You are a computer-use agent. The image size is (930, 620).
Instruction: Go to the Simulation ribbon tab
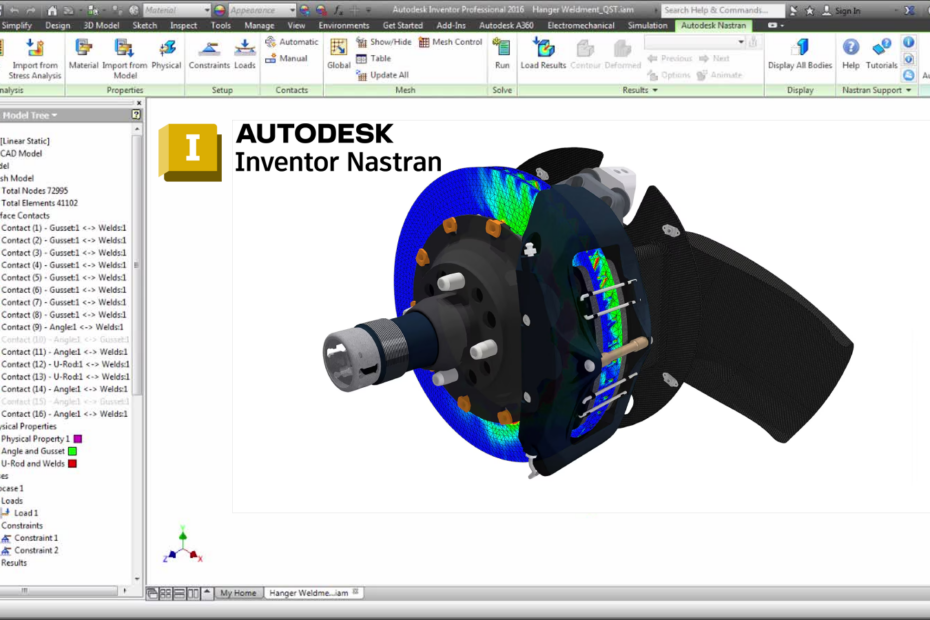tap(647, 26)
